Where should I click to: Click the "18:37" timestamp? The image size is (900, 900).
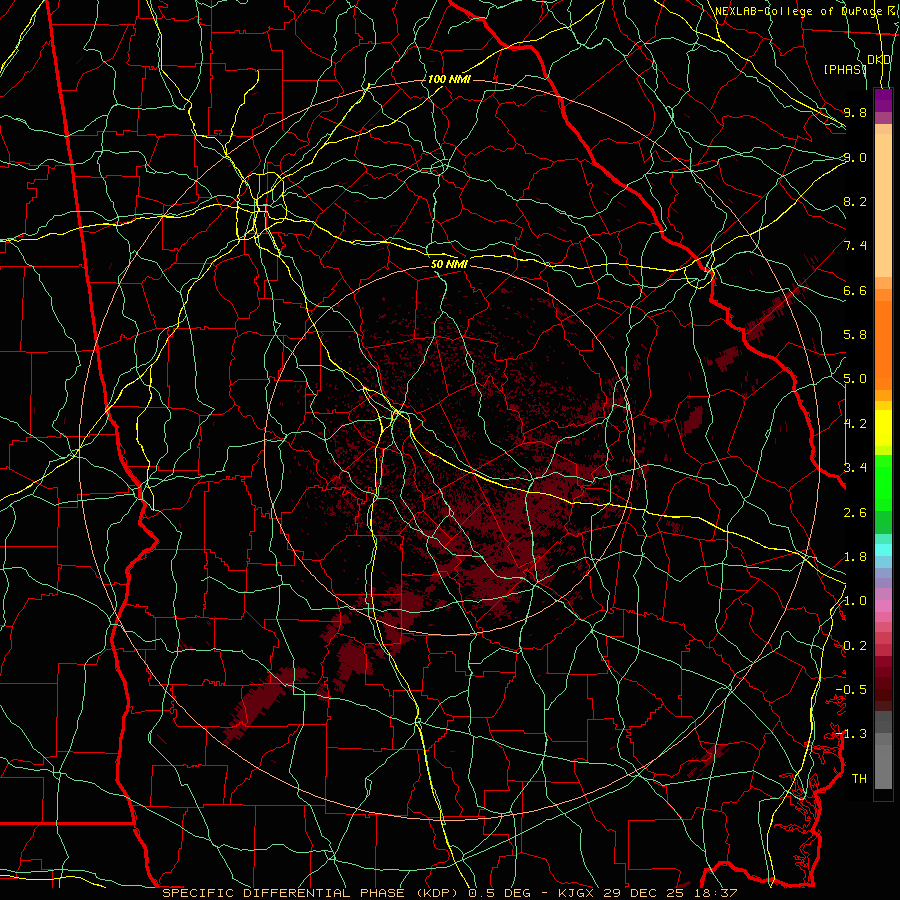click(716, 893)
